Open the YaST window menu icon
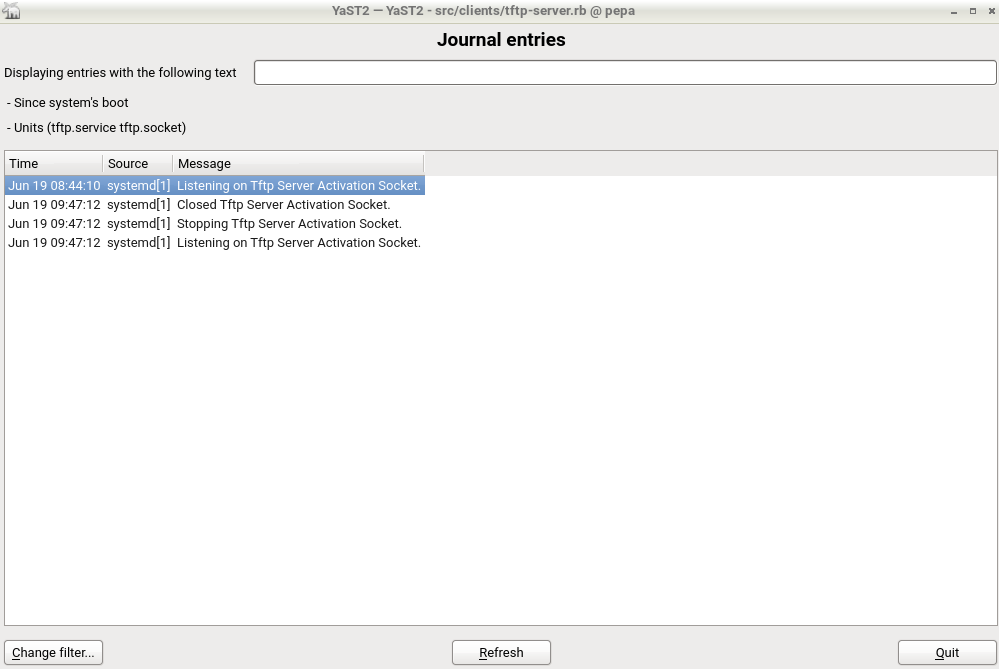 (12, 11)
